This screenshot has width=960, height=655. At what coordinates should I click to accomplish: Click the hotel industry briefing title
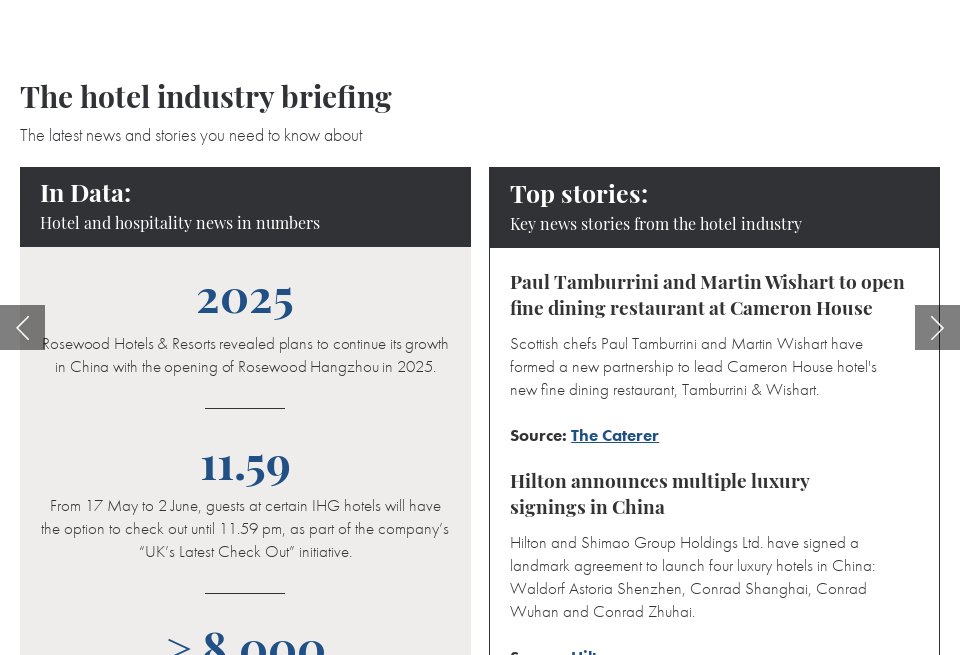pos(205,96)
